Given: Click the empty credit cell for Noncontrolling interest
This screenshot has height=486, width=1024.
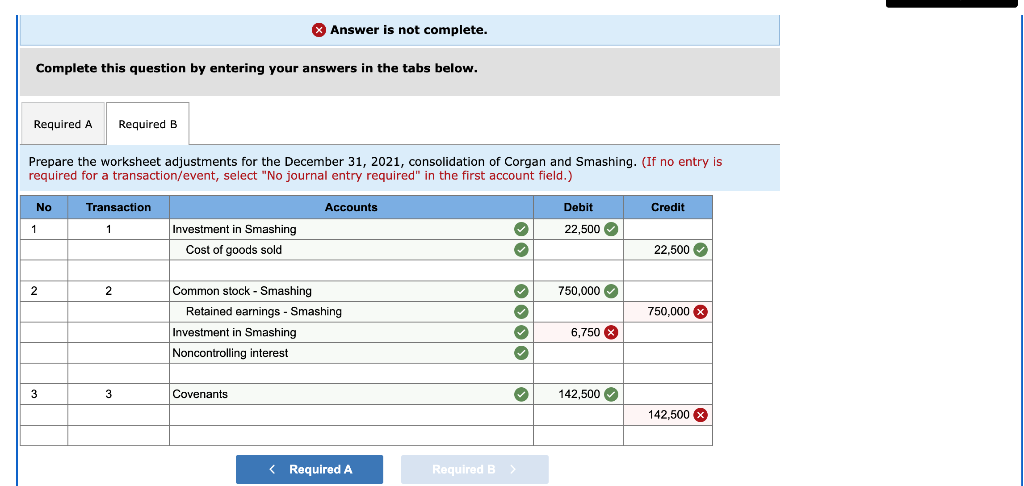Looking at the screenshot, I should (668, 353).
